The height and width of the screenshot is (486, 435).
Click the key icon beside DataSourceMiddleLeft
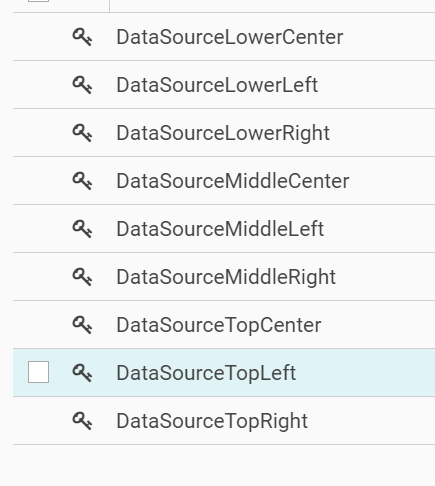(82, 229)
